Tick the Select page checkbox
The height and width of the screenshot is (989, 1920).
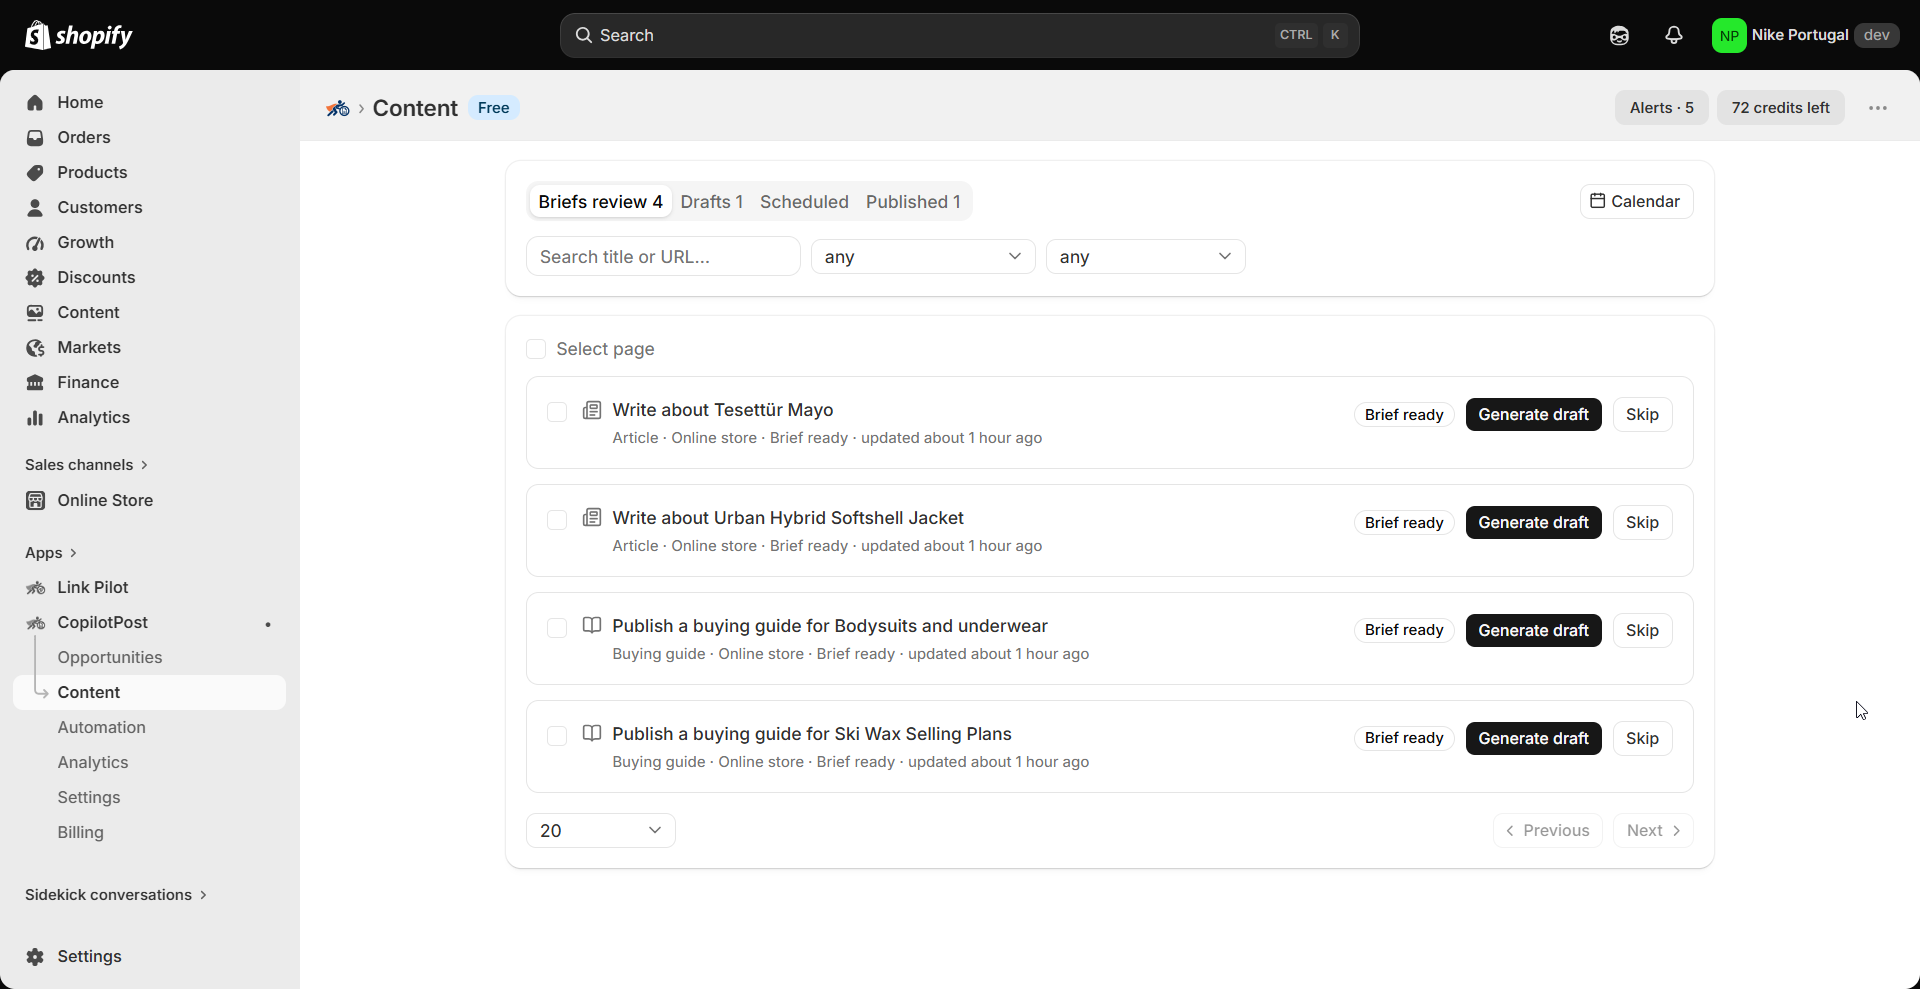536,349
